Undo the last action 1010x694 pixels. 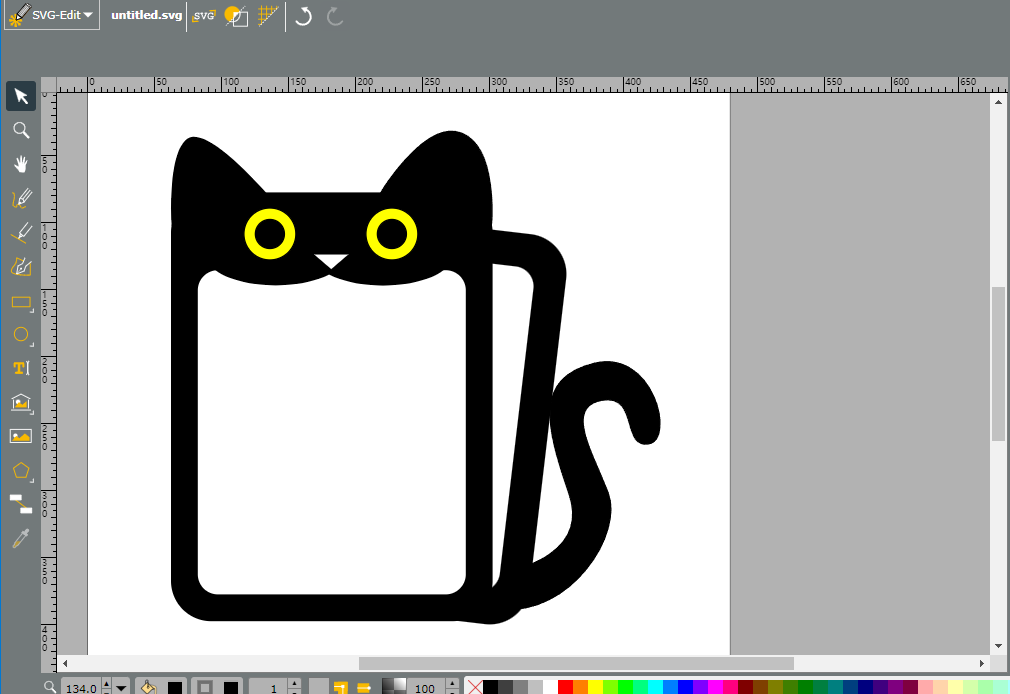[x=303, y=15]
